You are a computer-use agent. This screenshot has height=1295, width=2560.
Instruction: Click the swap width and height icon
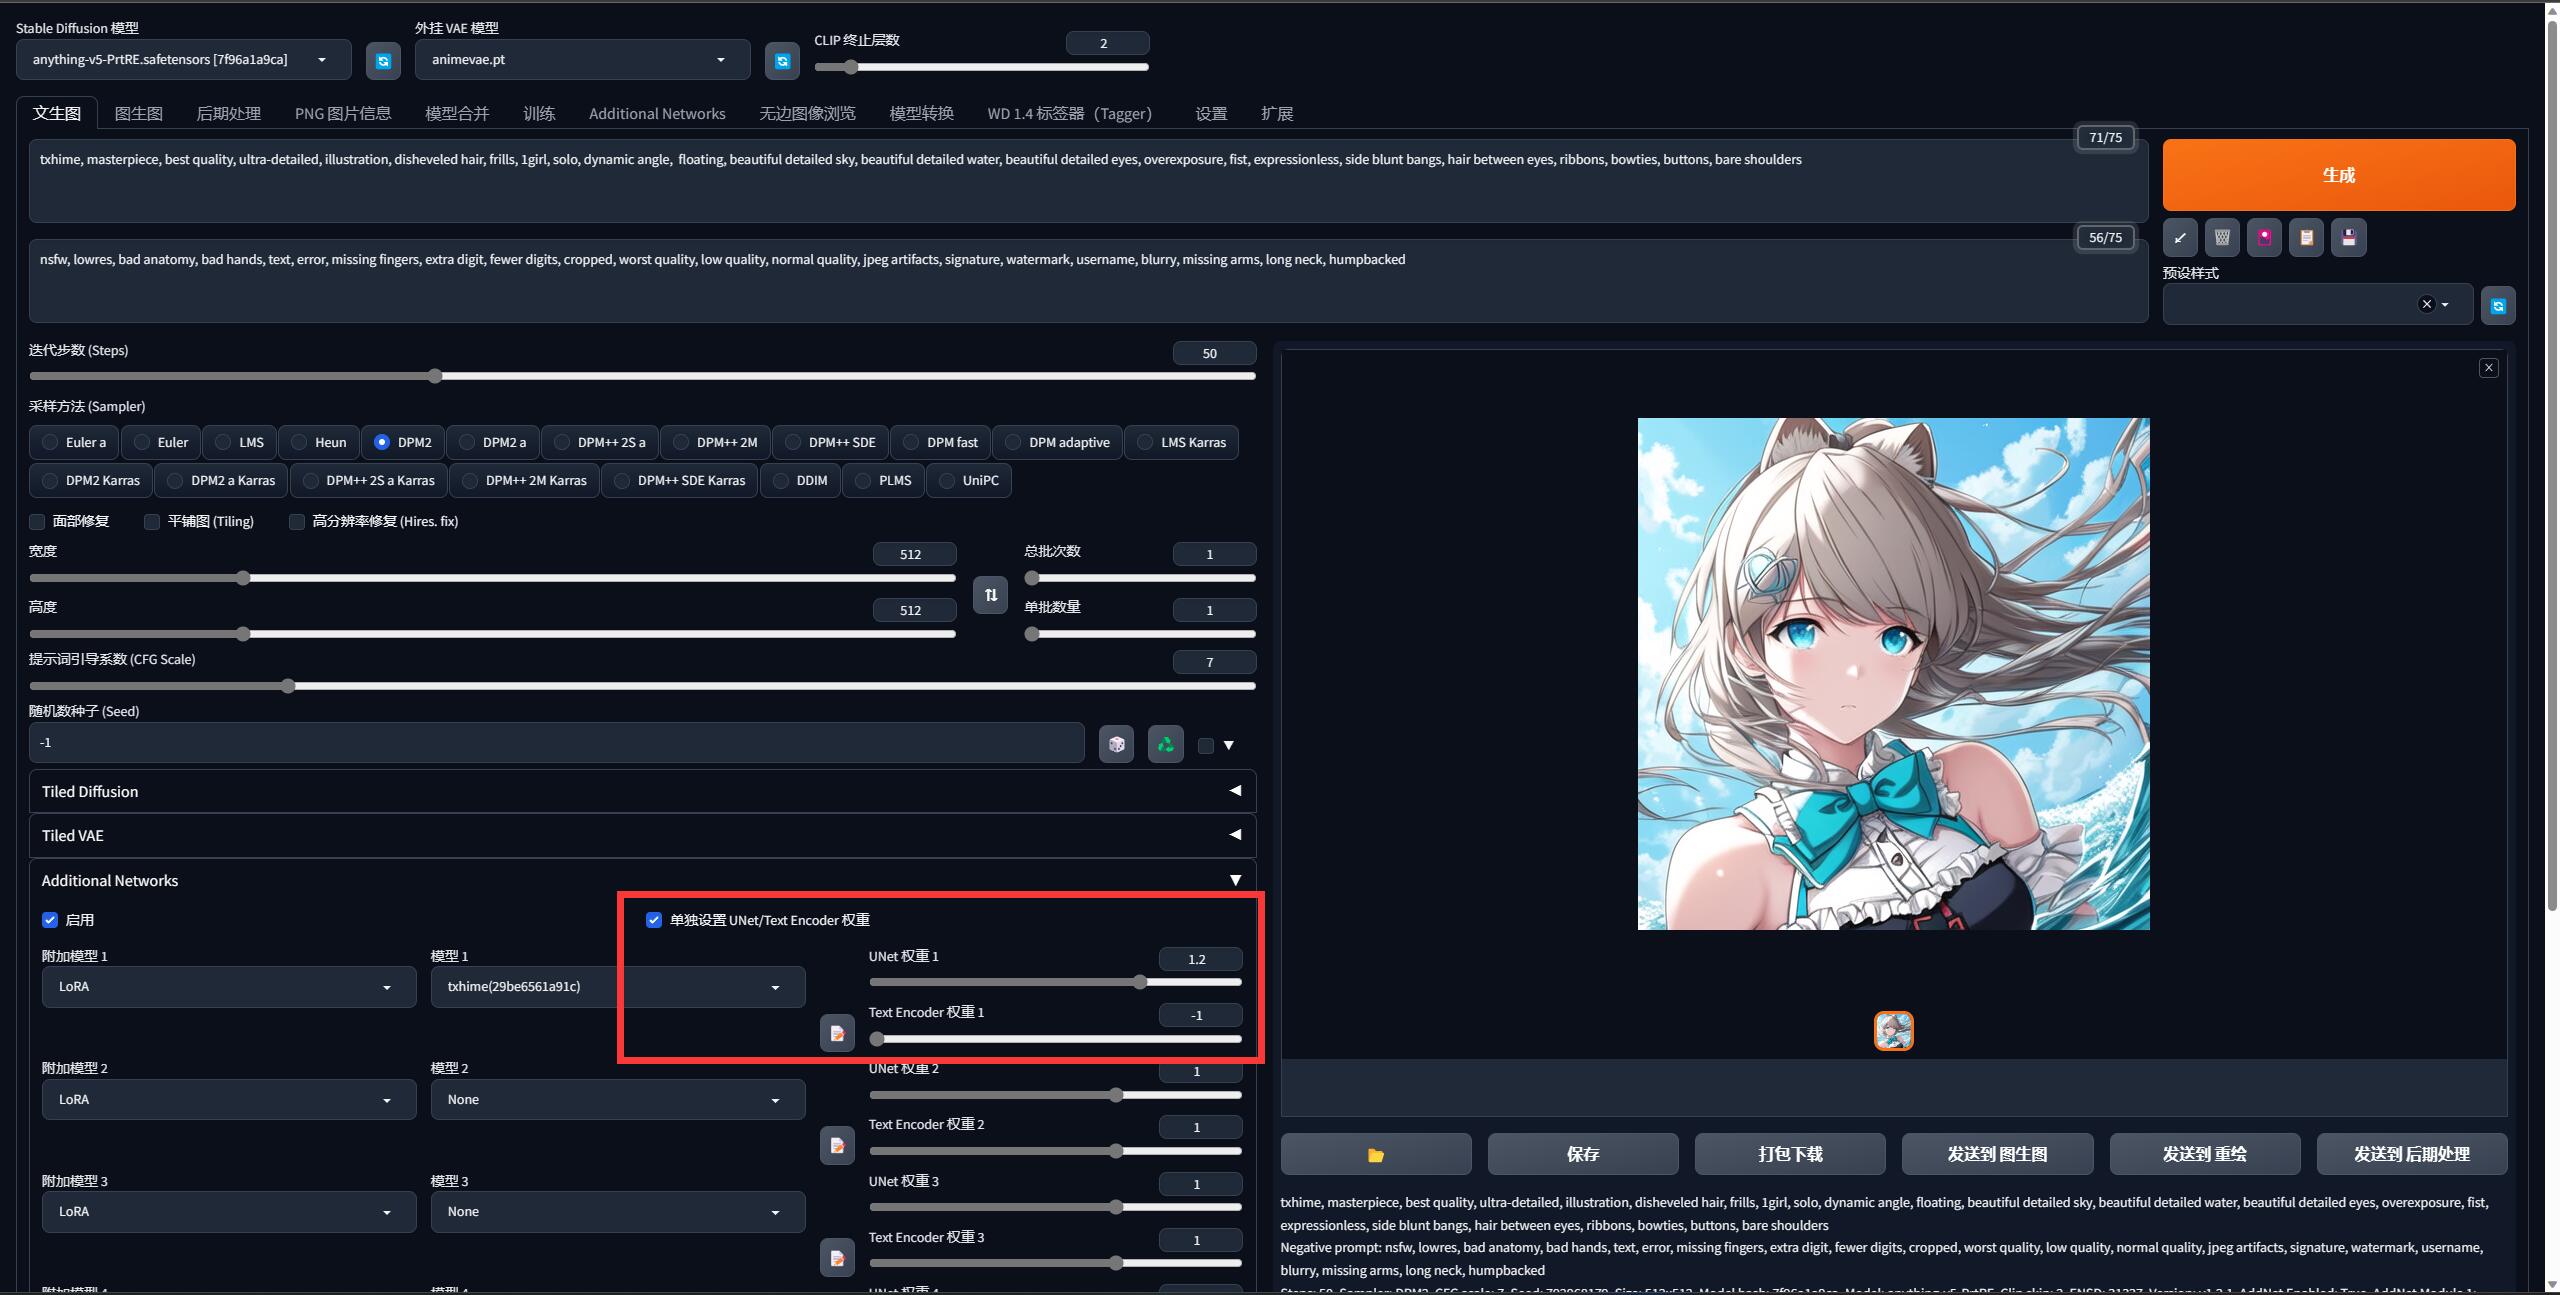click(989, 594)
